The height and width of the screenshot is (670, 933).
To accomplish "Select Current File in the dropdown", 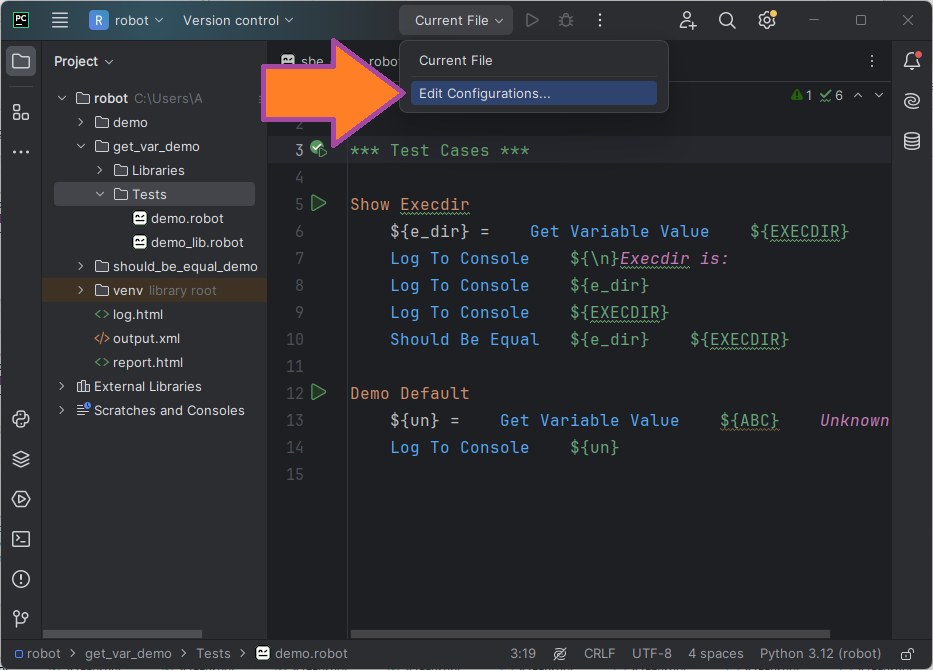I will [x=534, y=61].
